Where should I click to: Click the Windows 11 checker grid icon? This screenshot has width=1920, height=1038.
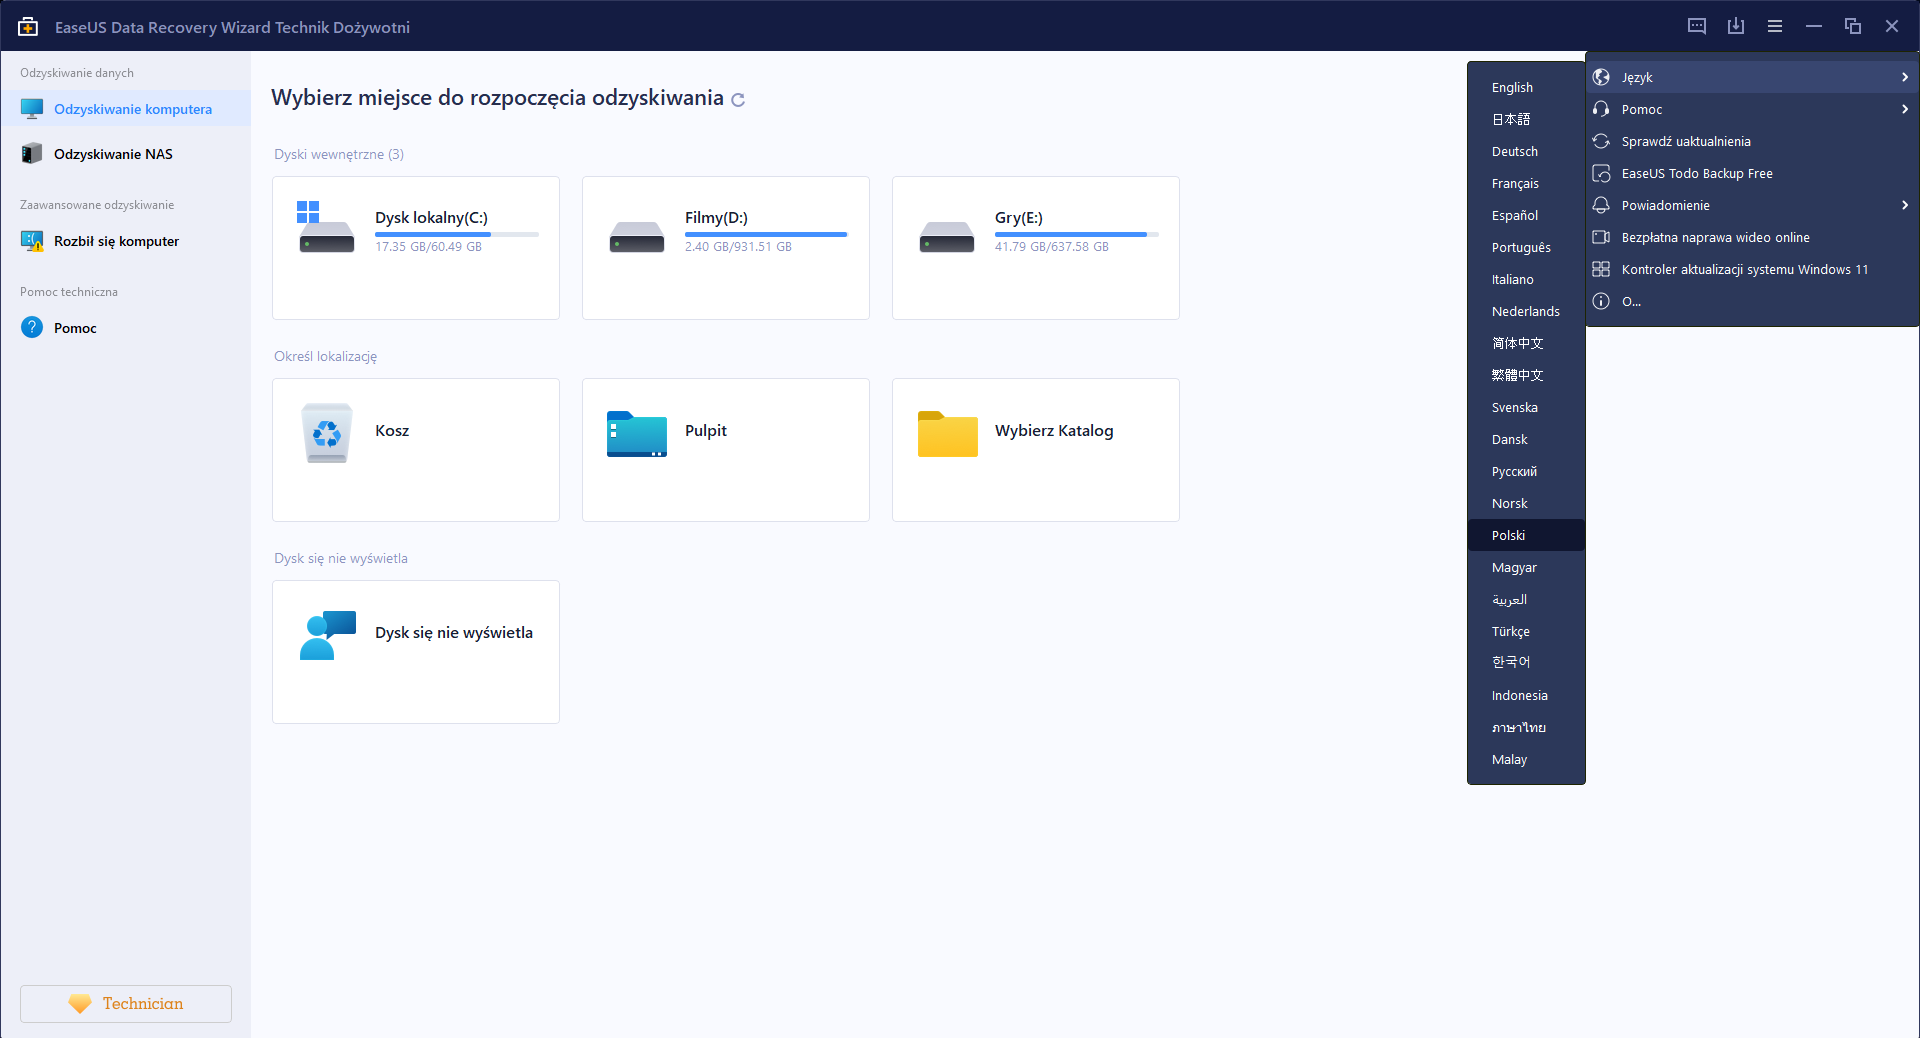[1601, 269]
